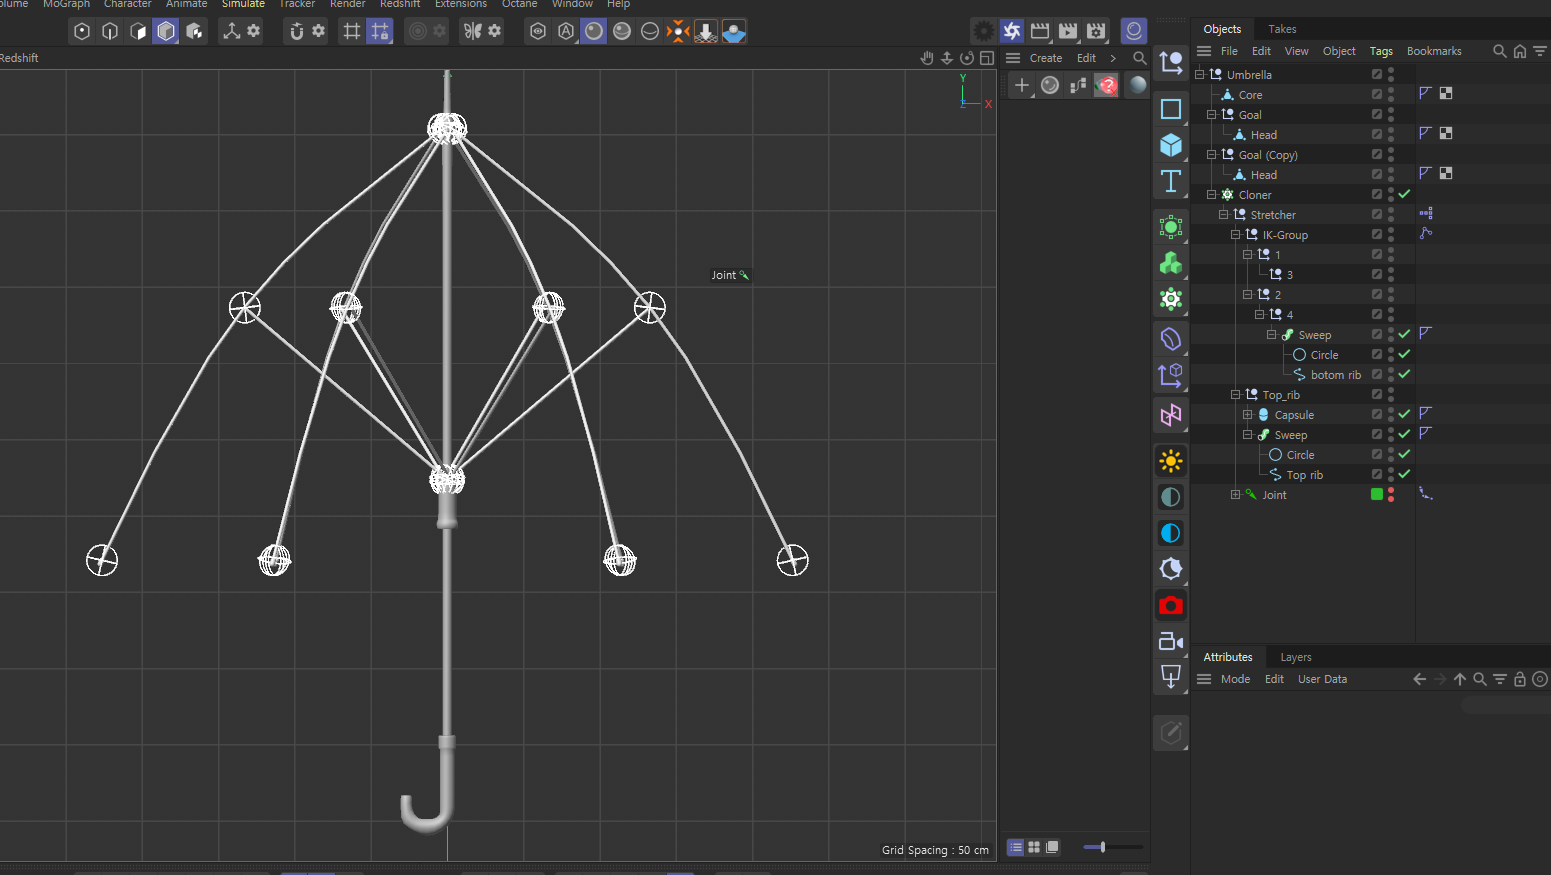
Task: Collapse the Umbrella tree node
Action: coord(1200,74)
